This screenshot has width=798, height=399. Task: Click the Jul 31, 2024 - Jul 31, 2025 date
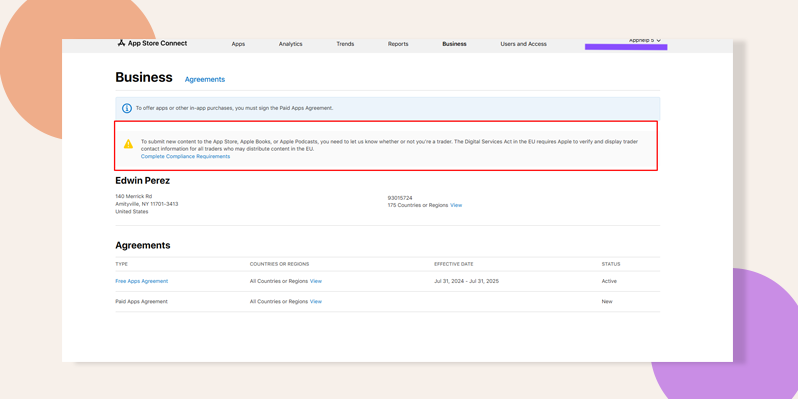point(467,281)
